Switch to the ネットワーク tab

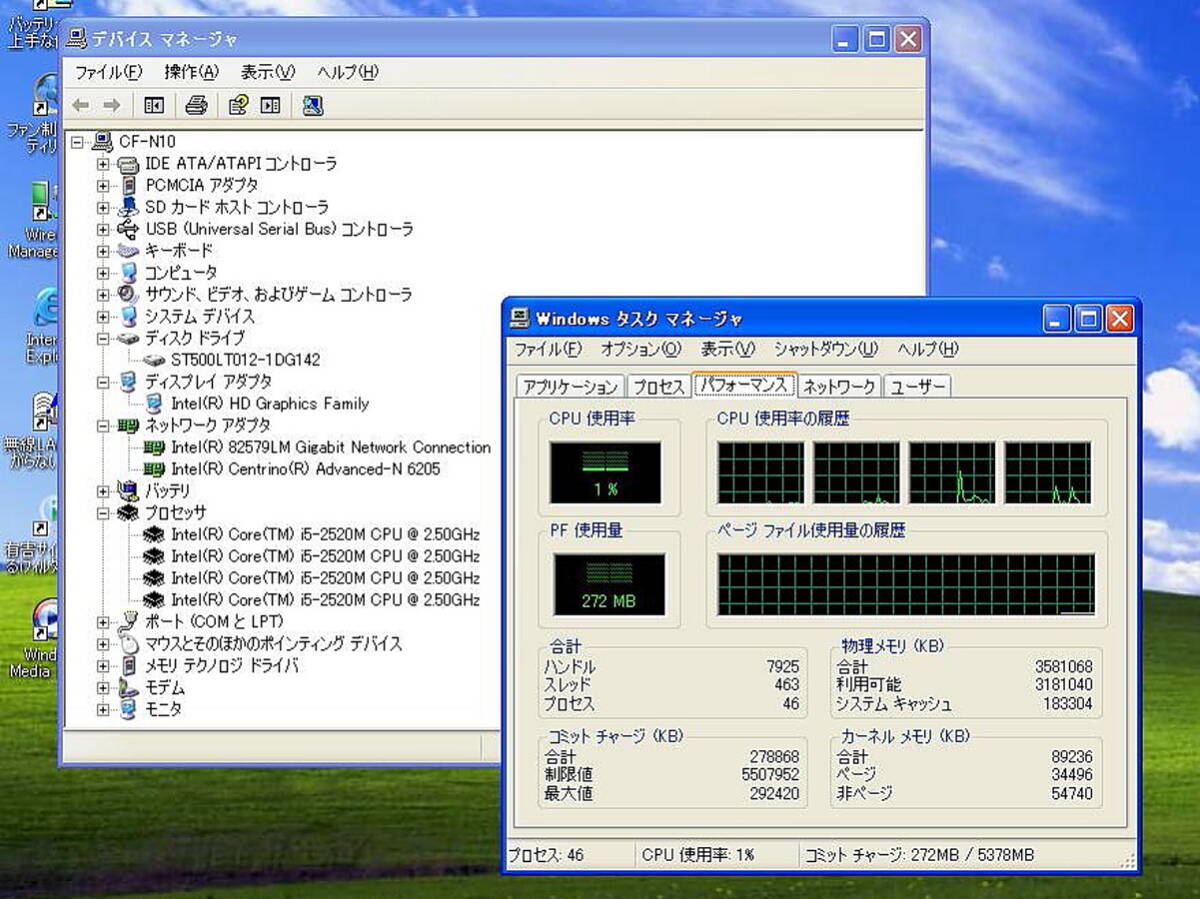click(841, 387)
